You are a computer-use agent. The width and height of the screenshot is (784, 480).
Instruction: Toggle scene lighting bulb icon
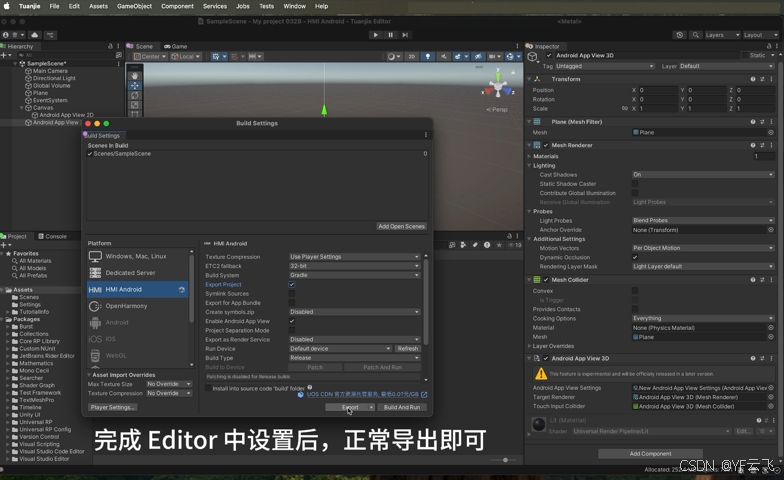click(428, 56)
